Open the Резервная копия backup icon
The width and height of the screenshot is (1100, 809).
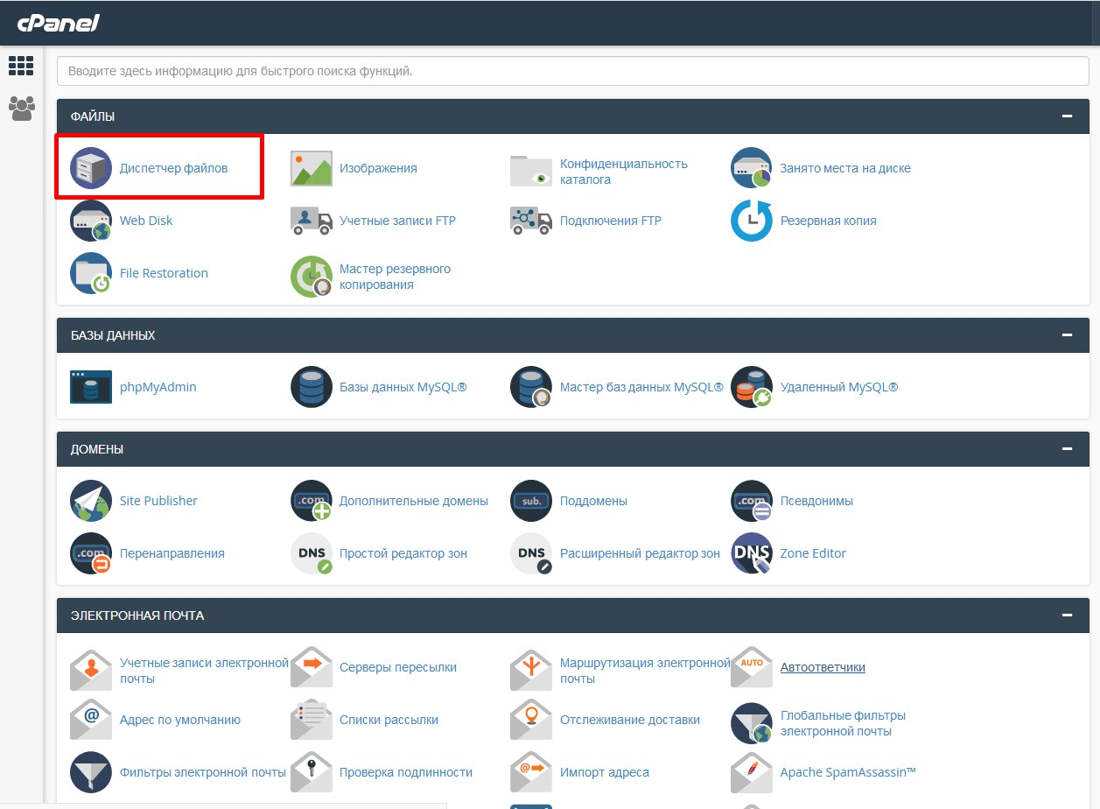[x=751, y=221]
